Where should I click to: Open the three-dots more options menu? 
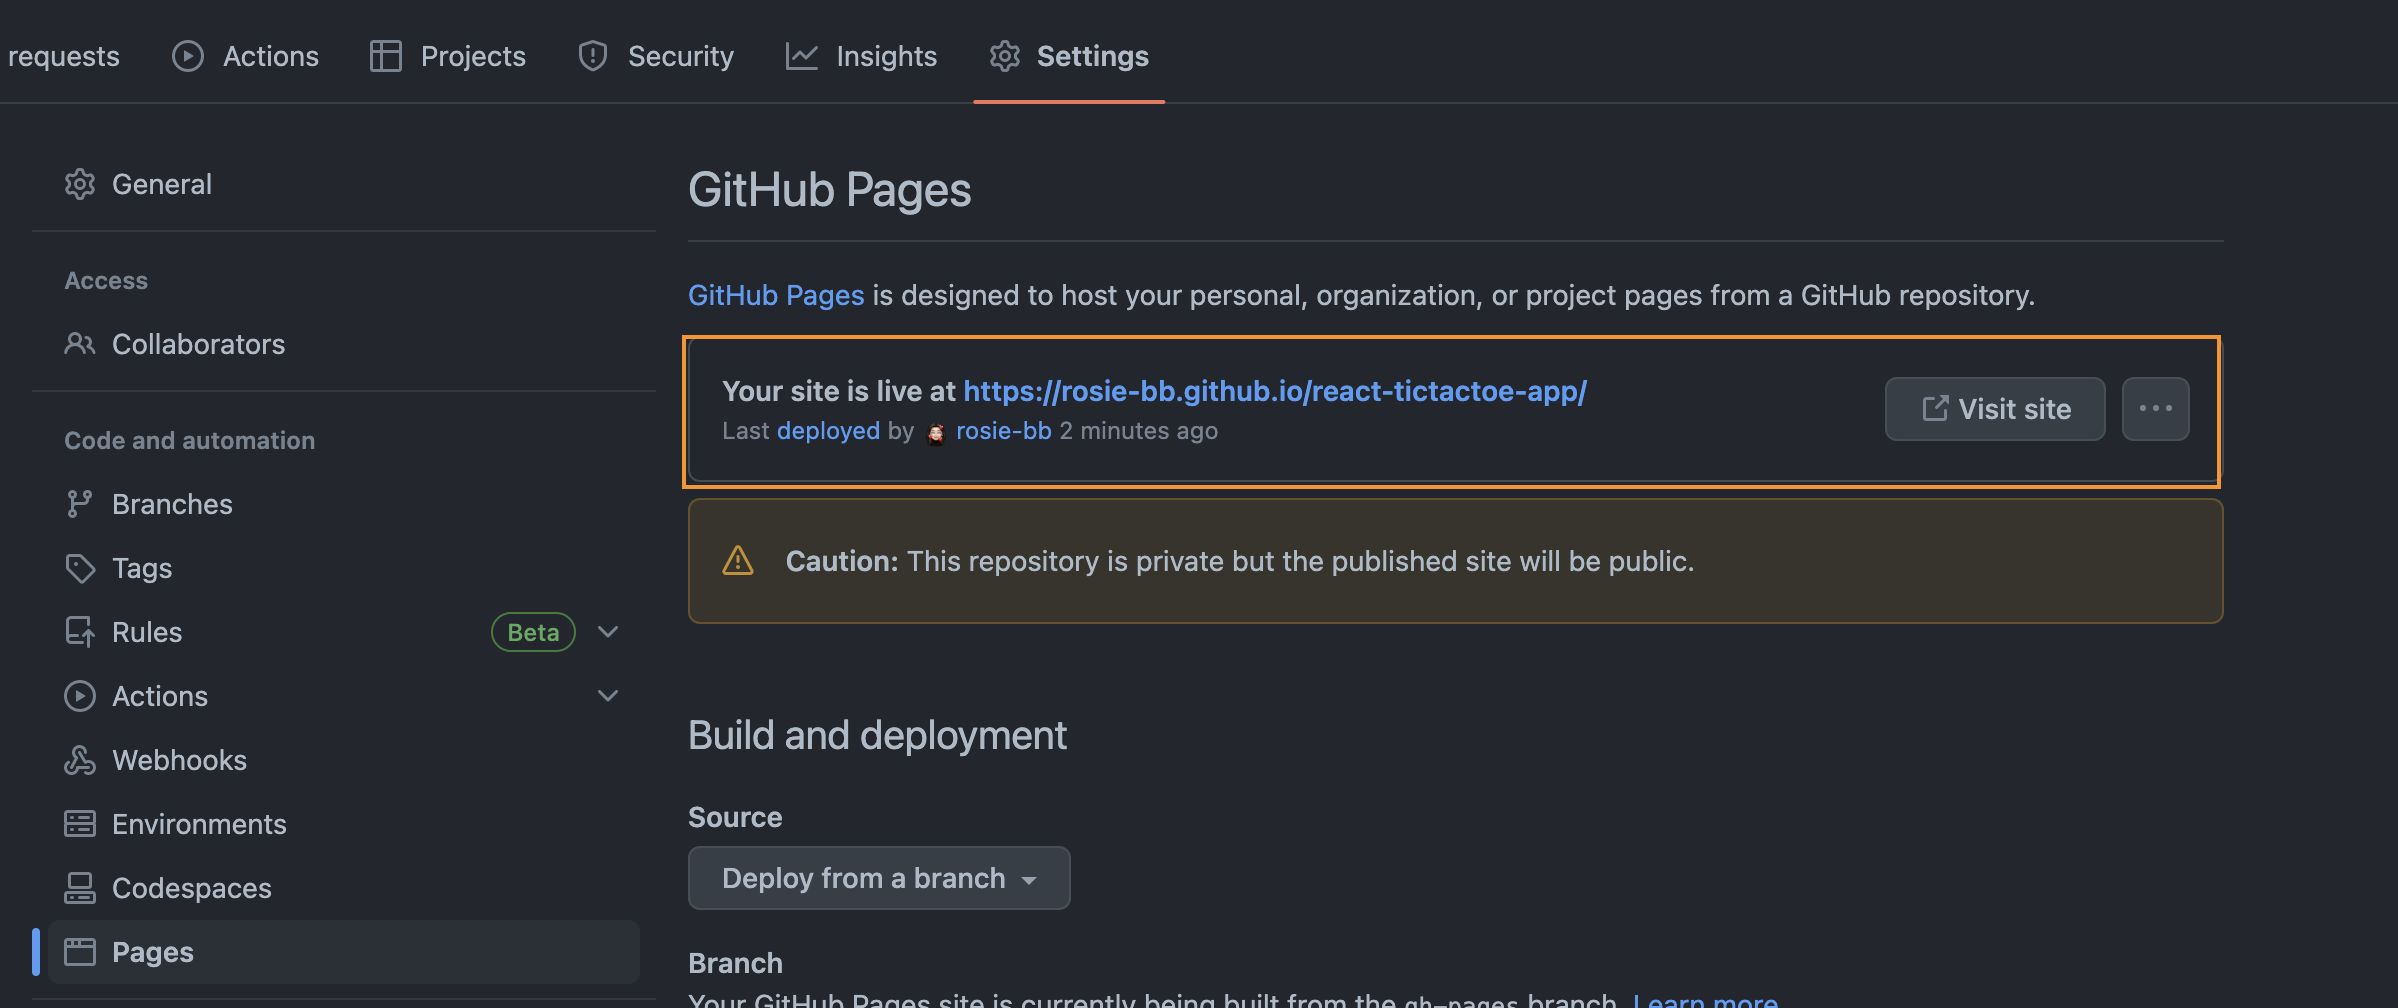pos(2156,409)
